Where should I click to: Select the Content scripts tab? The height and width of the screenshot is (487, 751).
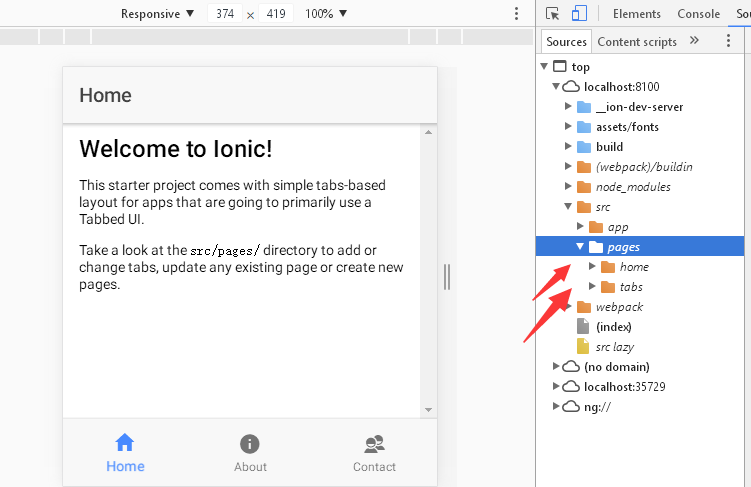[637, 42]
